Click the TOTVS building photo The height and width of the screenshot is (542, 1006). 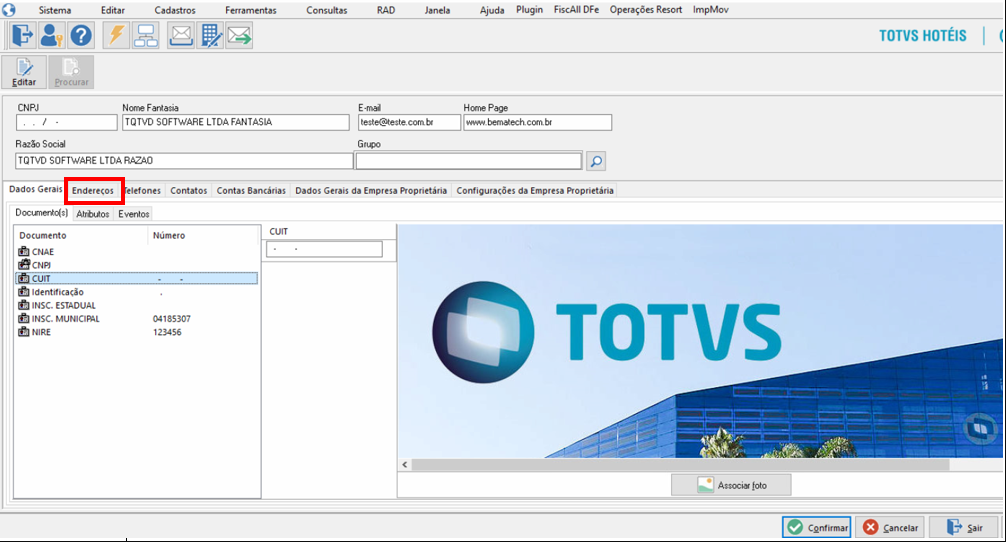tap(700, 341)
